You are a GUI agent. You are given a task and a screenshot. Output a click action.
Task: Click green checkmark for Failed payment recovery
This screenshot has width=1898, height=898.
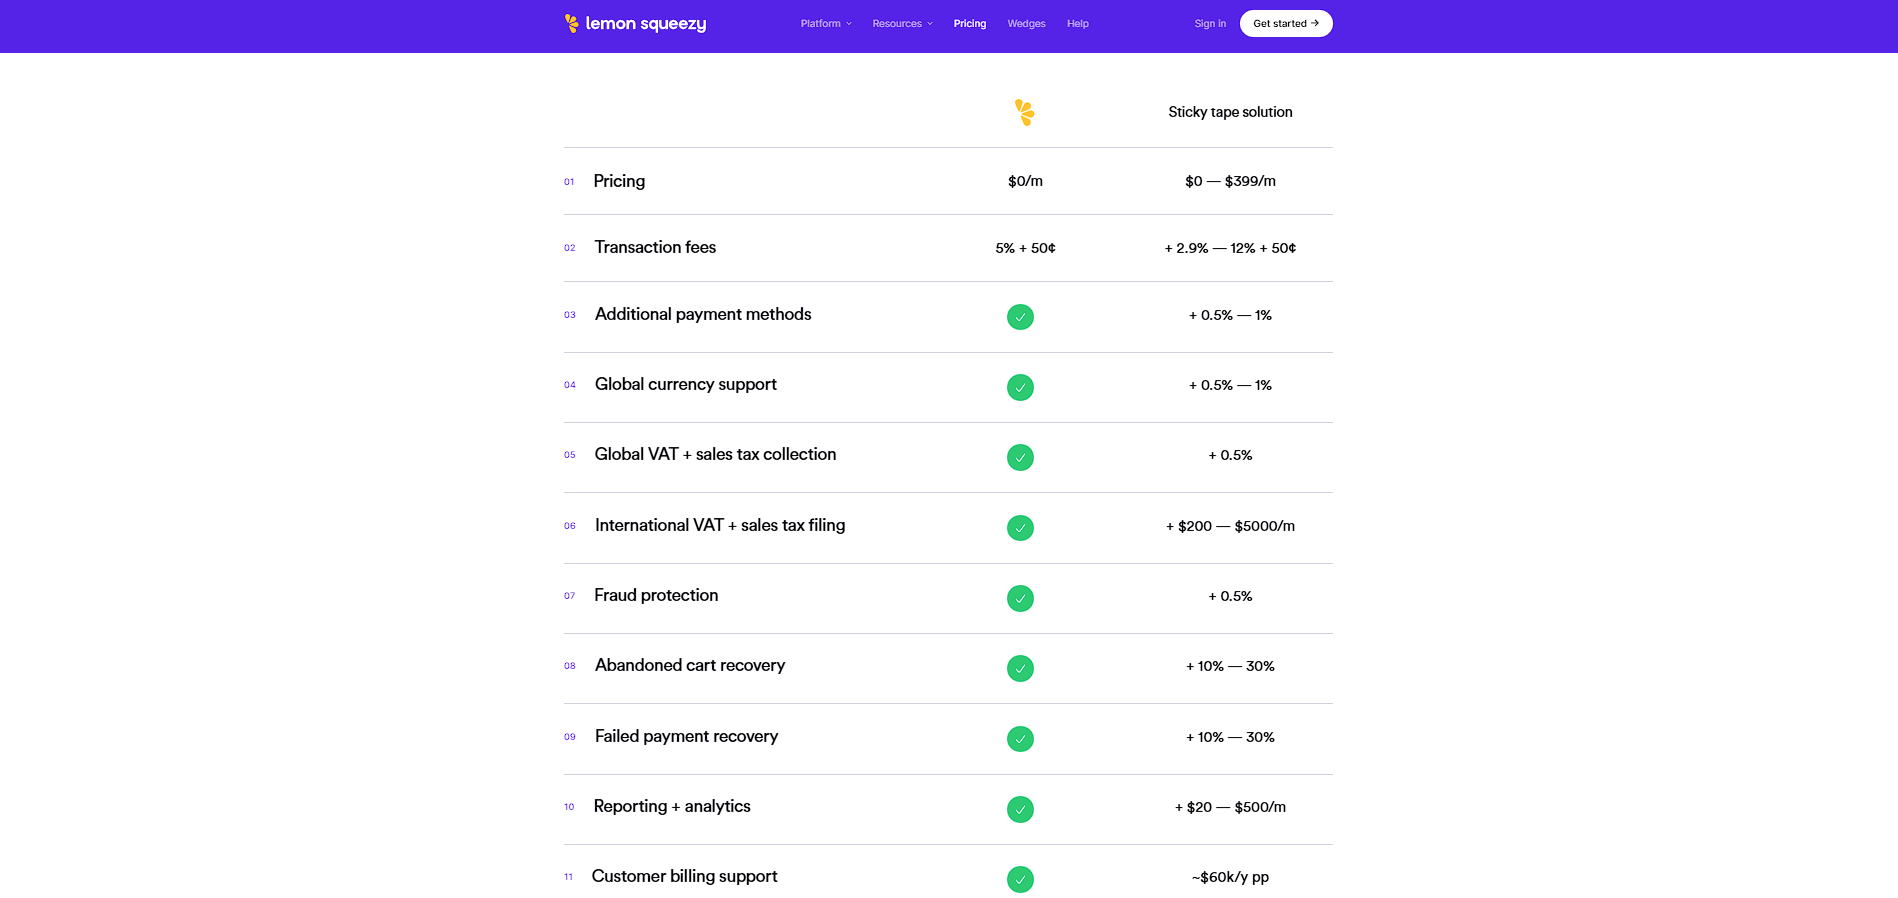[1020, 739]
